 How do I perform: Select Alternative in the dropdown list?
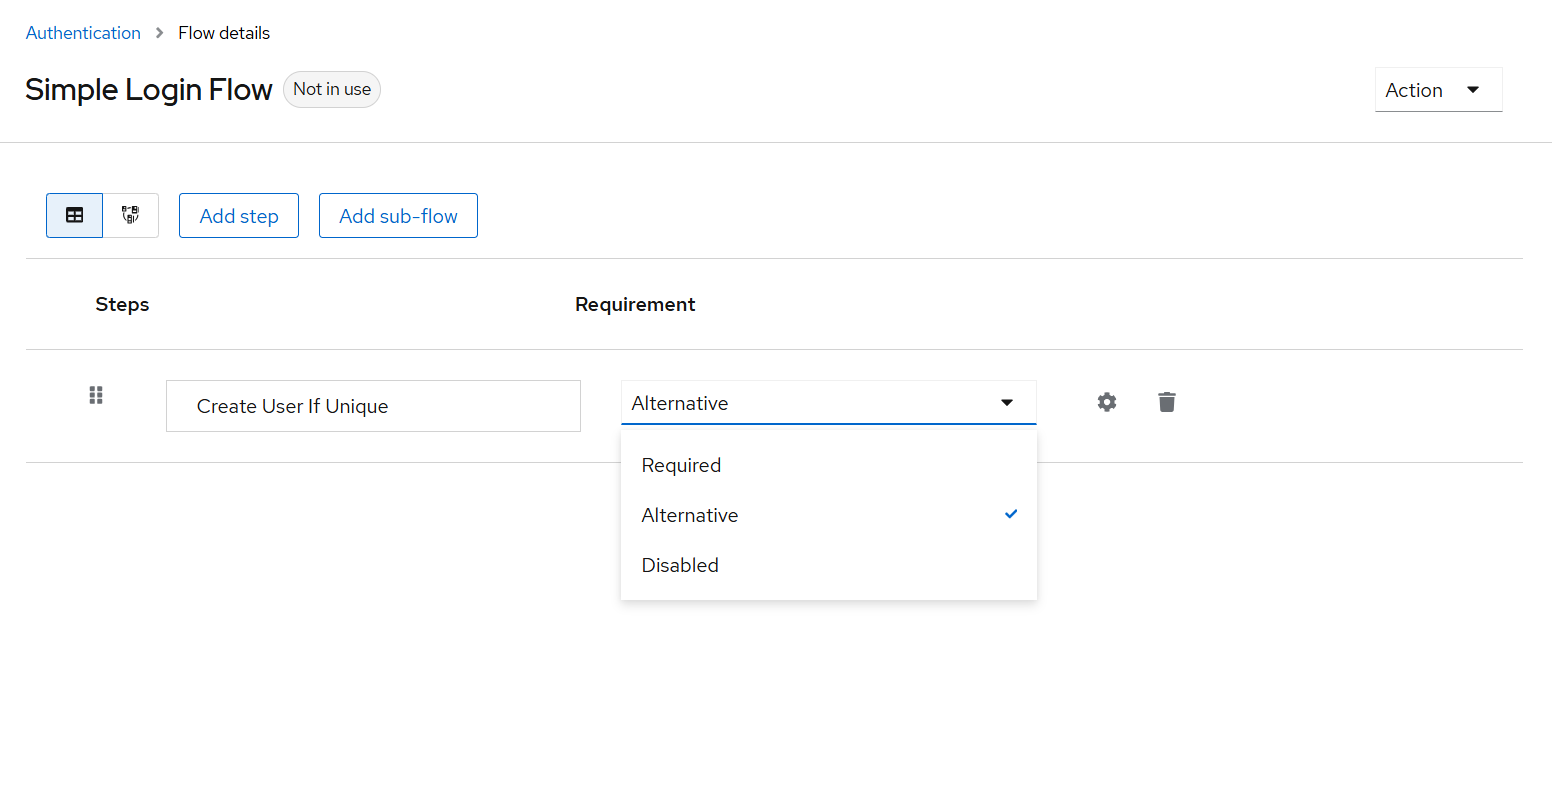(x=690, y=515)
